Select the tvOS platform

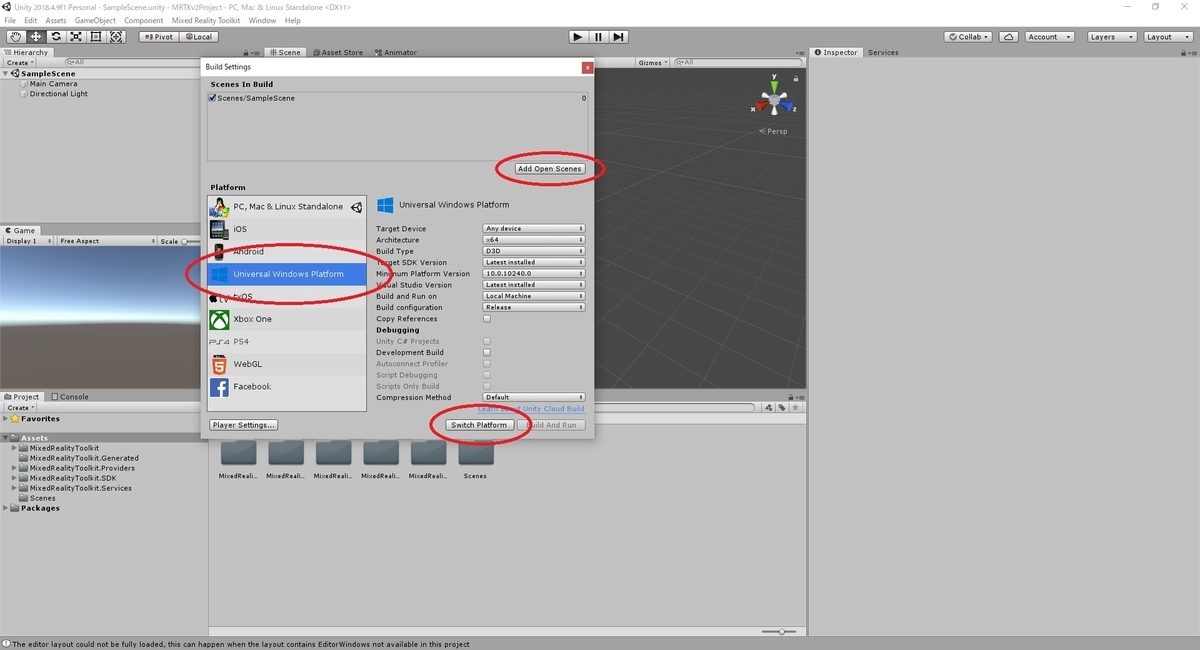point(287,297)
